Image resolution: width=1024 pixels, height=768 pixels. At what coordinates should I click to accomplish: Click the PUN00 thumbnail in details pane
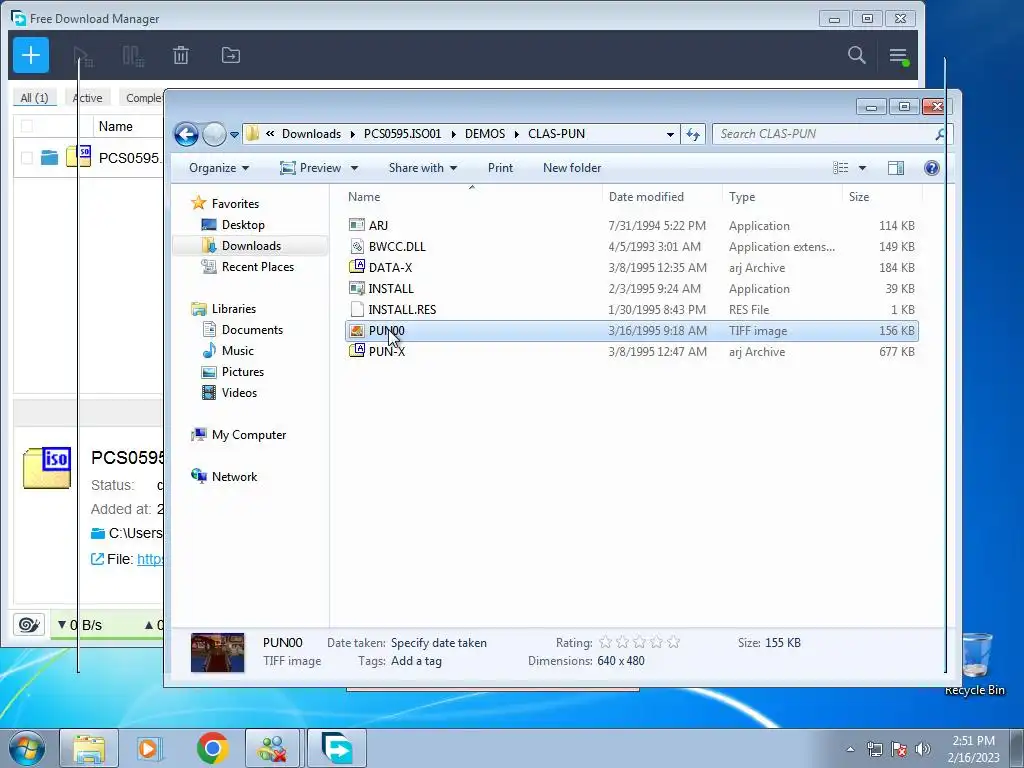pyautogui.click(x=217, y=652)
